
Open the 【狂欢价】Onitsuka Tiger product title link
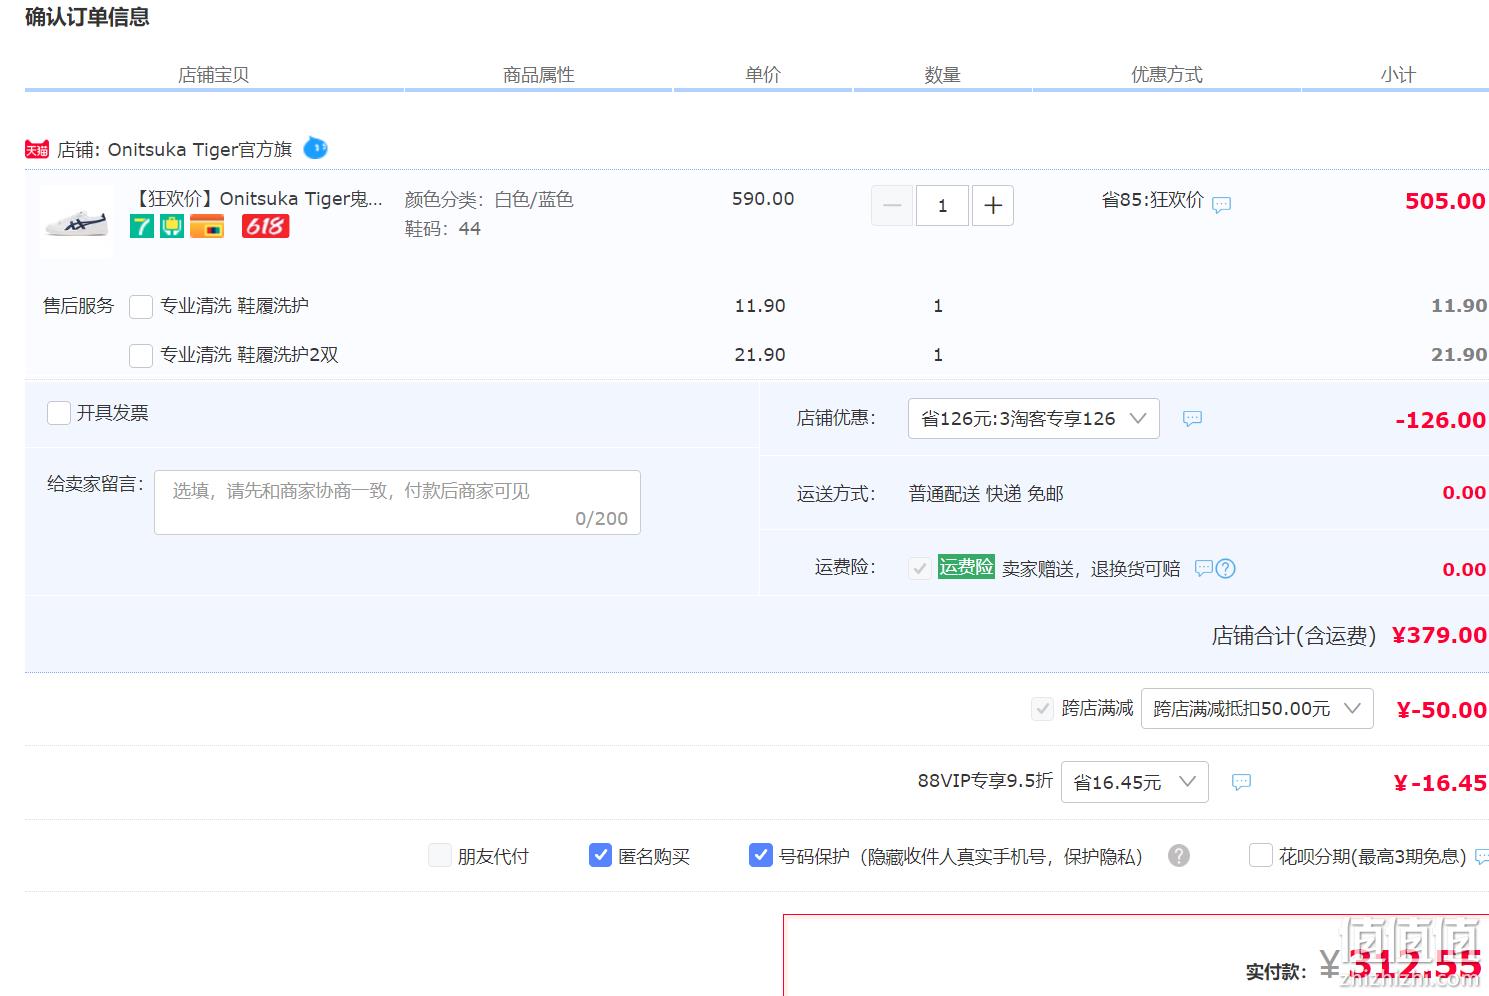click(x=258, y=198)
